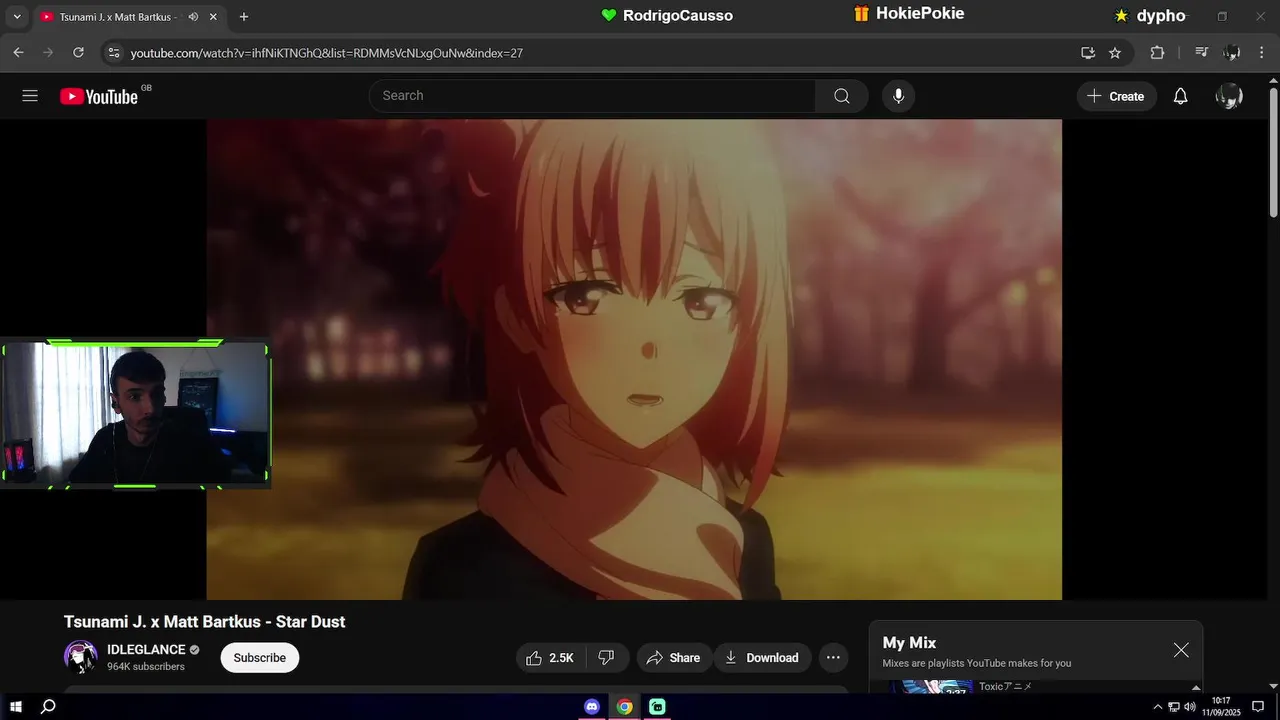Open the Windows action center

(1258, 707)
